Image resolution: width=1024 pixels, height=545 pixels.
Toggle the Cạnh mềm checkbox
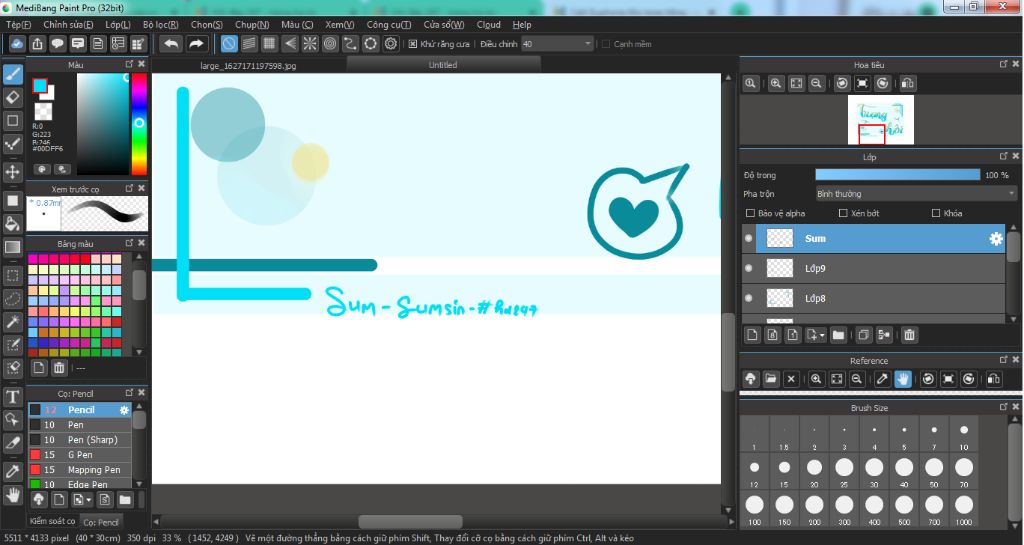coord(605,44)
